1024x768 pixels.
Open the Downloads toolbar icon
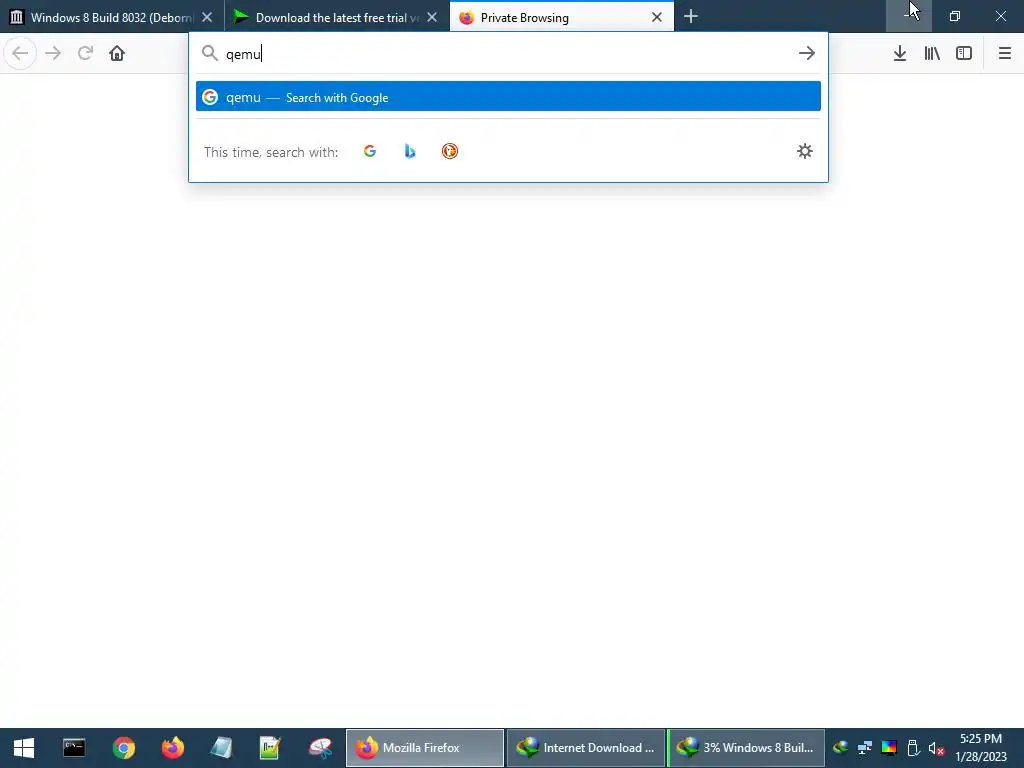pyautogui.click(x=900, y=53)
